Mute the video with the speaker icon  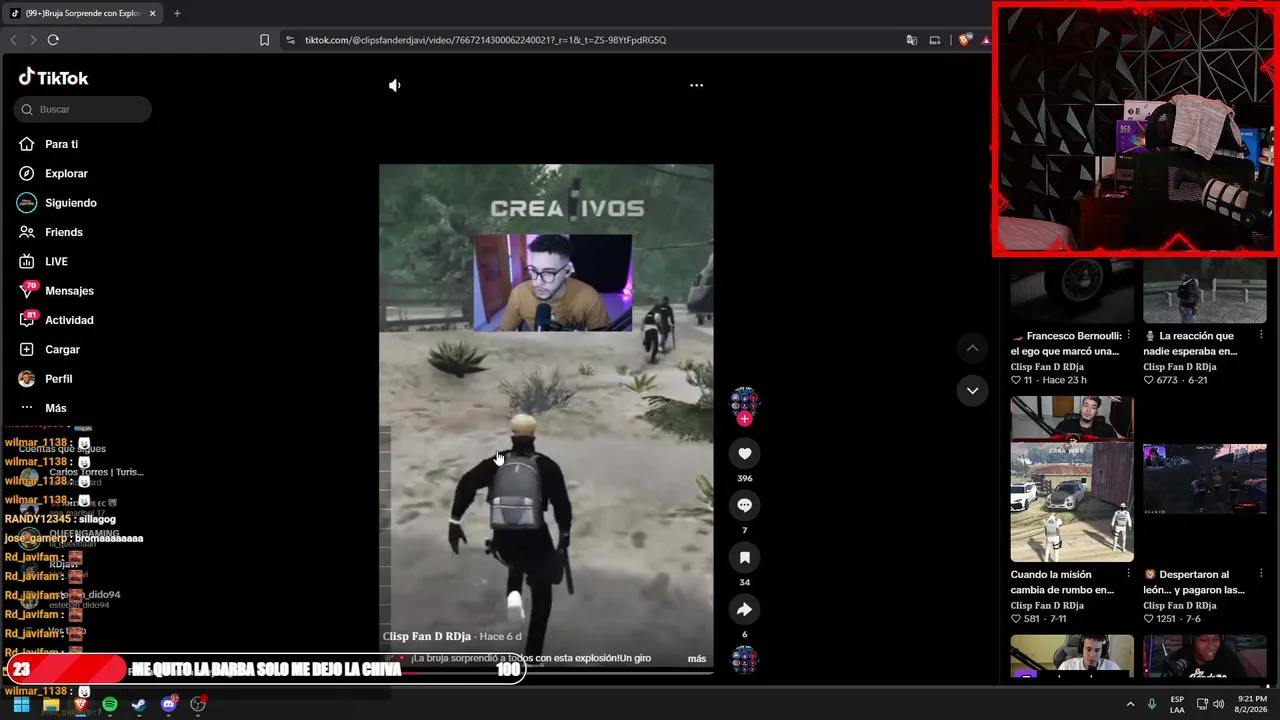click(x=395, y=85)
